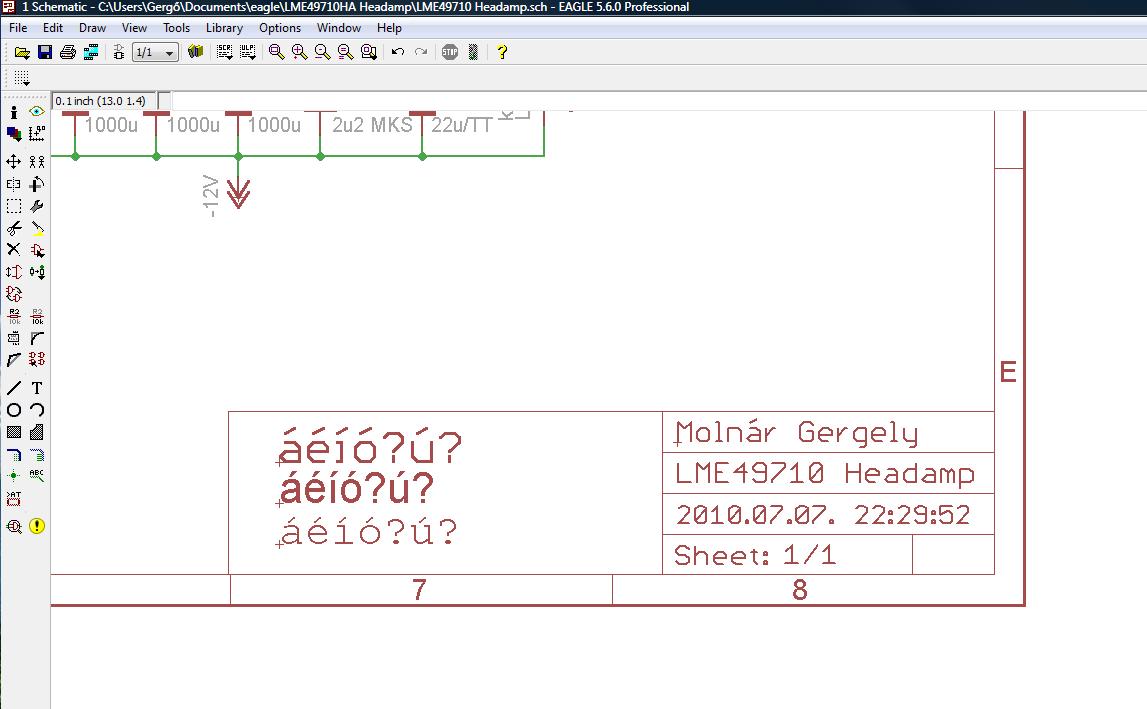
Task: Select the Bus tool
Action: tap(13, 454)
